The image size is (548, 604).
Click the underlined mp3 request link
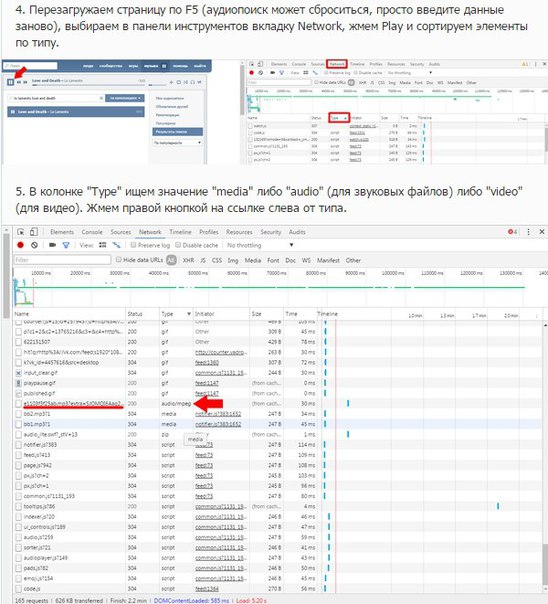(x=73, y=403)
